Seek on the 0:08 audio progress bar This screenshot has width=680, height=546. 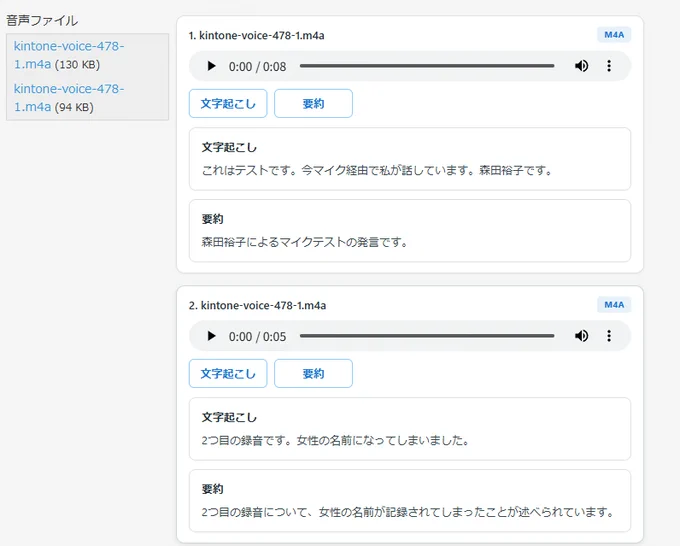click(427, 66)
